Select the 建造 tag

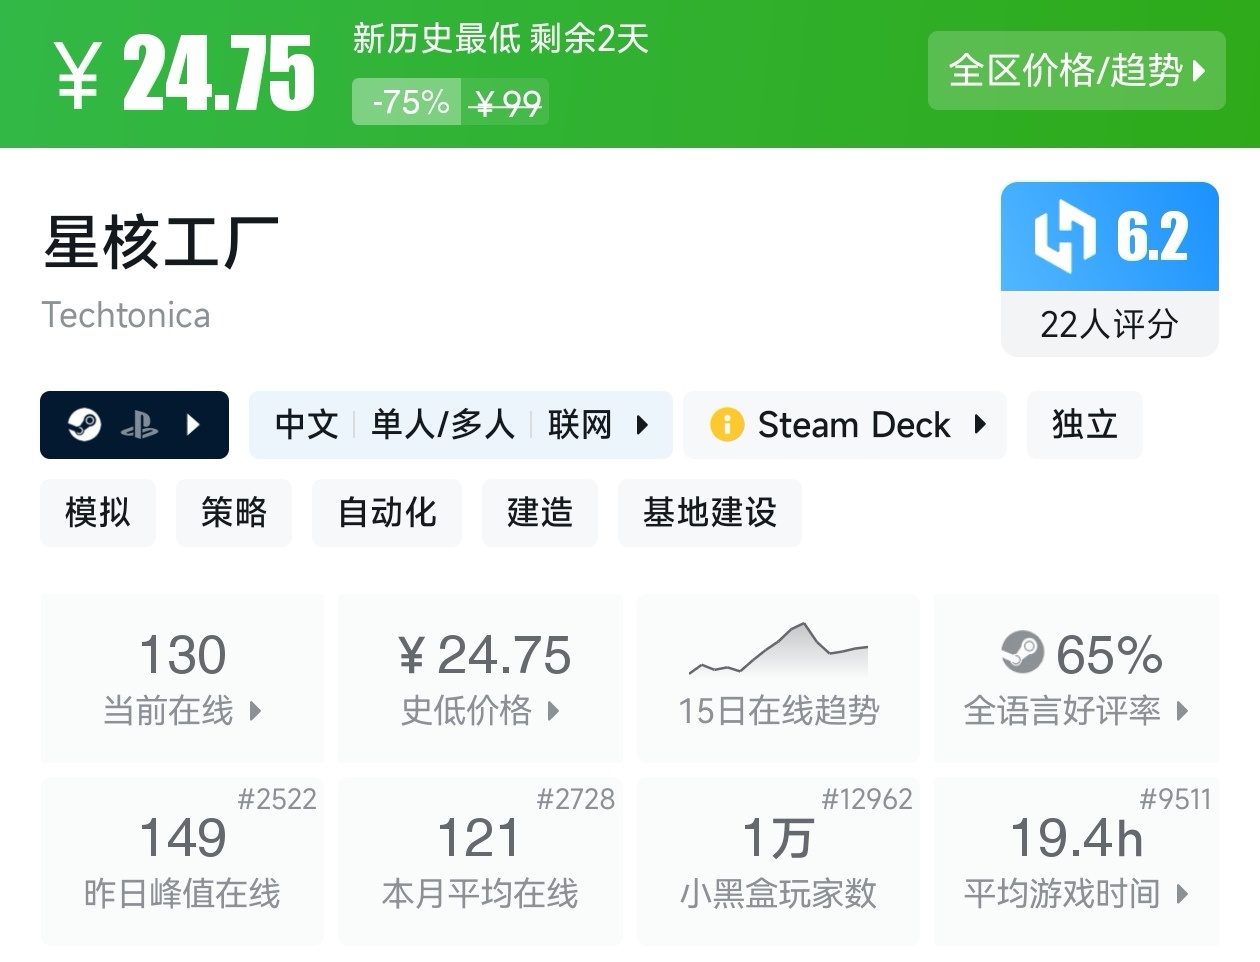540,512
